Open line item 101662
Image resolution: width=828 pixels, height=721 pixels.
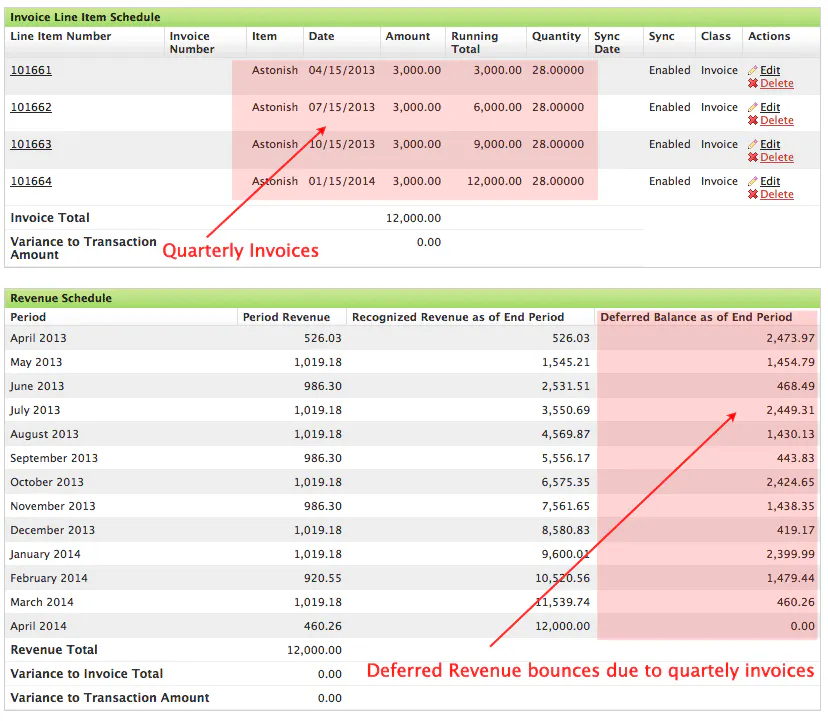pos(31,107)
